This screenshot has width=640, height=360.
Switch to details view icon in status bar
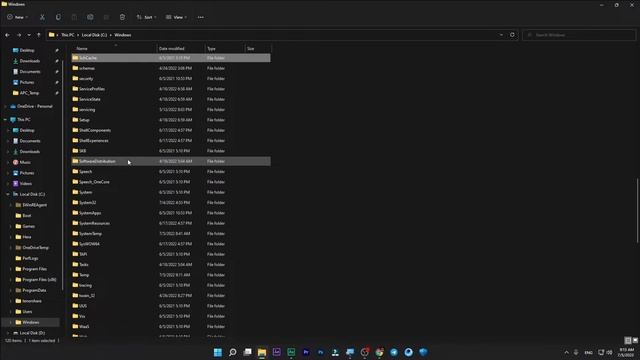(x=628, y=340)
